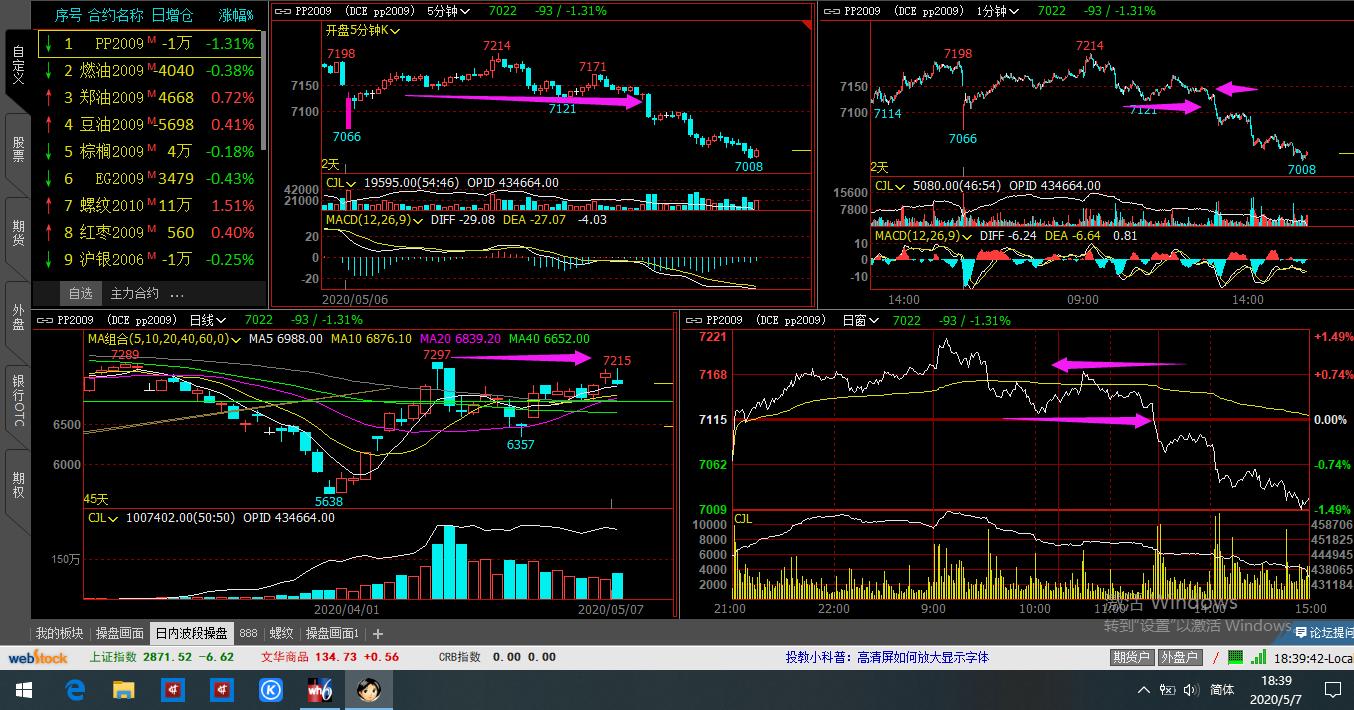The height and width of the screenshot is (710, 1354).
Task: Select the 期货 sidebar tab
Action: [x=17, y=233]
